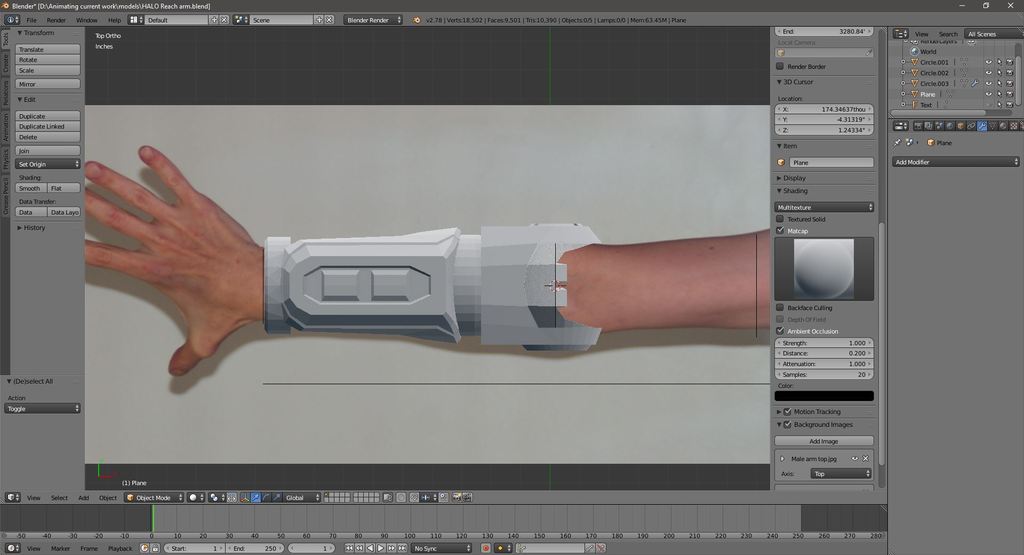This screenshot has width=1024, height=555.
Task: Open the Blender Render engine dropdown
Action: tap(373, 20)
